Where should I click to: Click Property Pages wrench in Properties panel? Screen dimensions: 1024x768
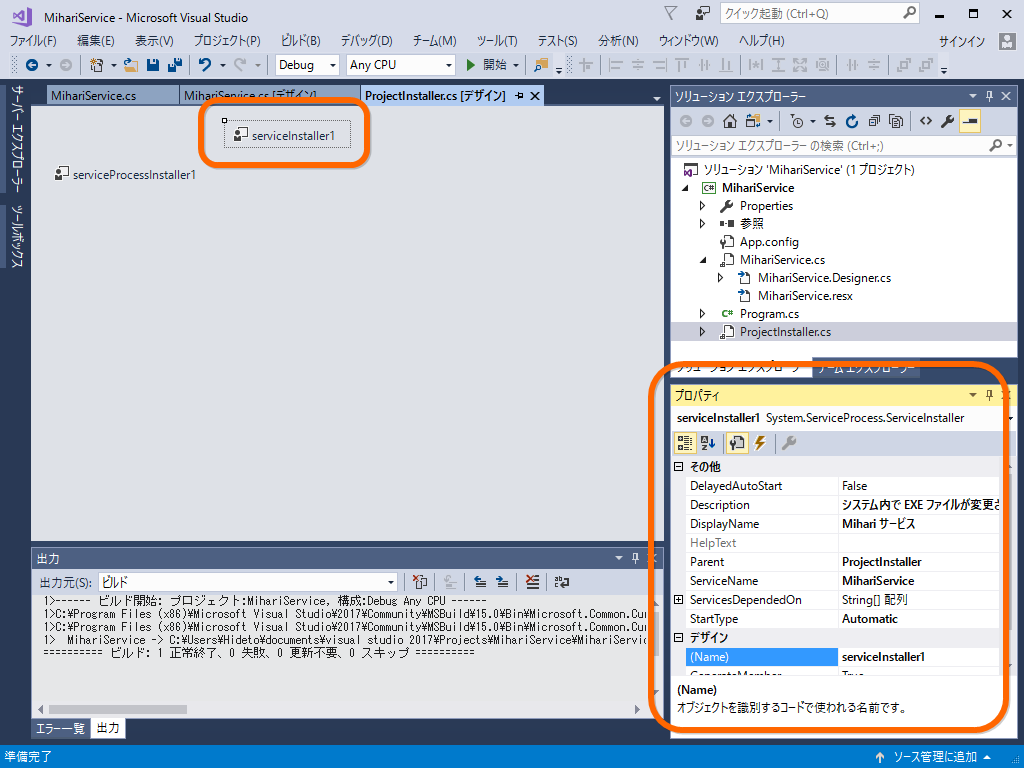coord(789,443)
